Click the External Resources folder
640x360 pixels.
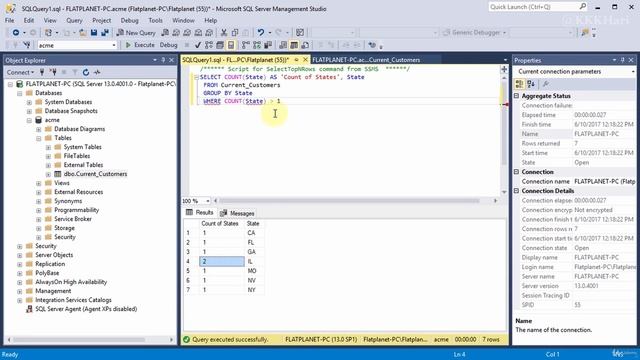coord(78,192)
